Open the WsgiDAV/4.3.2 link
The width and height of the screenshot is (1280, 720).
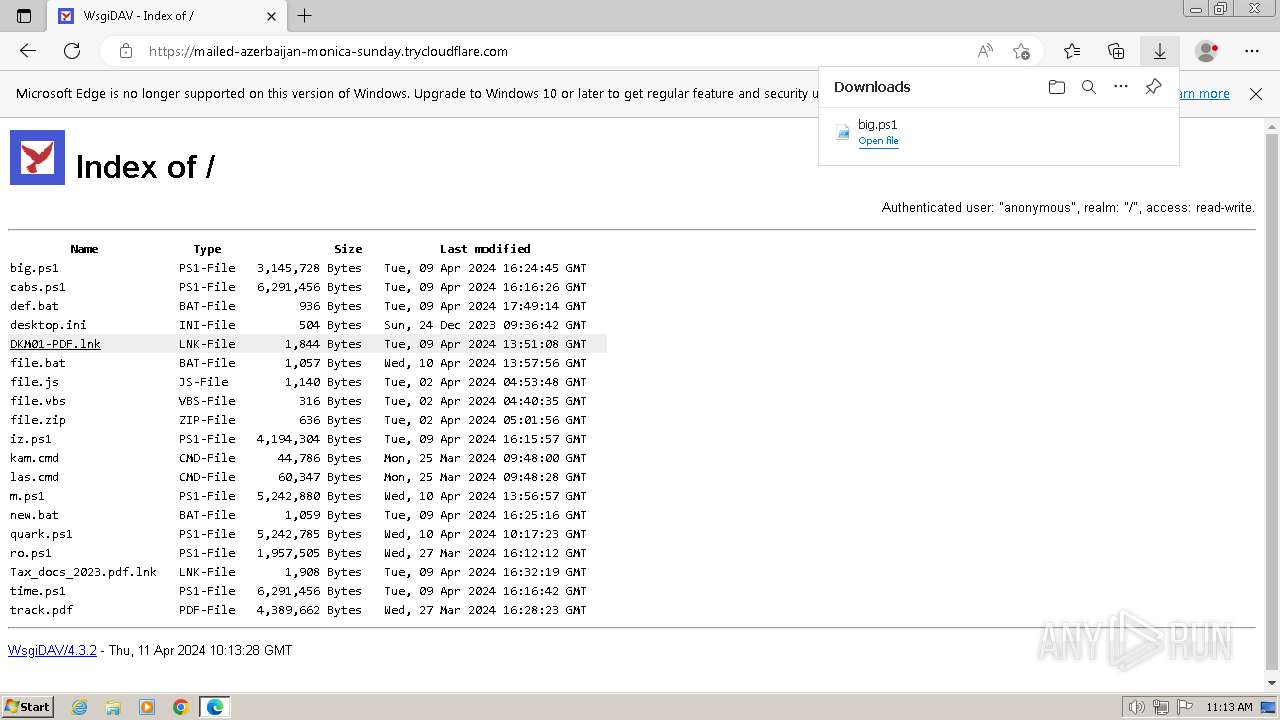click(x=52, y=650)
